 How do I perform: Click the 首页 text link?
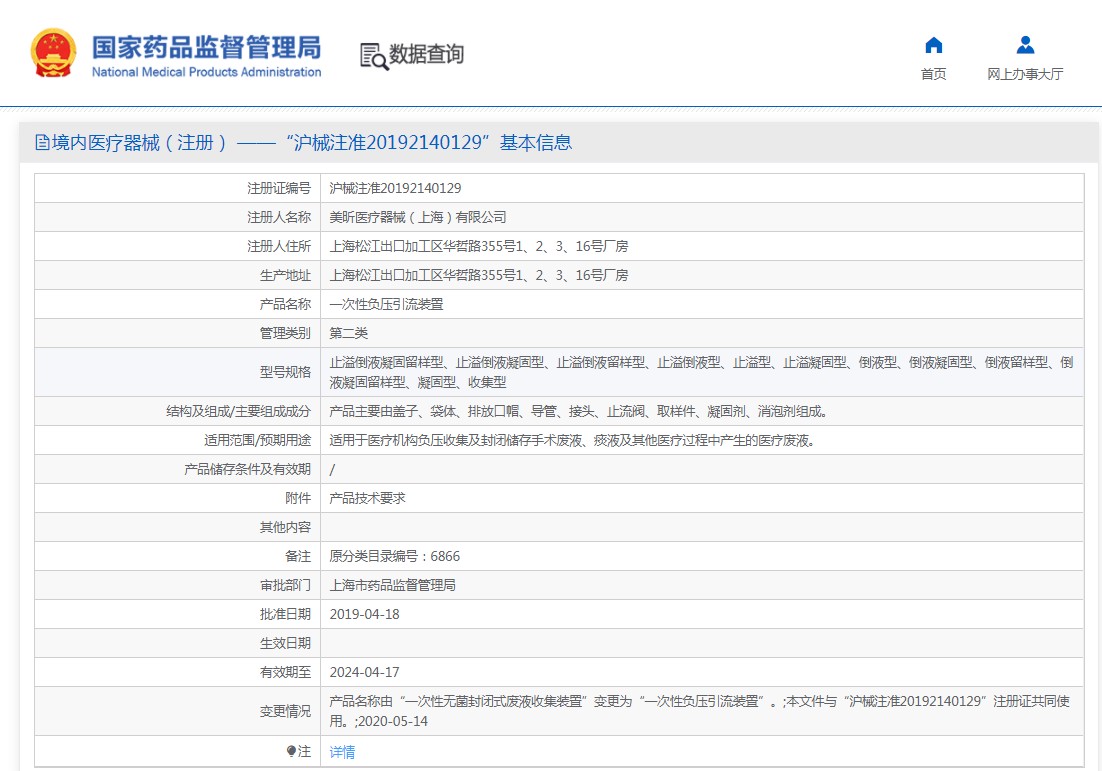(933, 74)
